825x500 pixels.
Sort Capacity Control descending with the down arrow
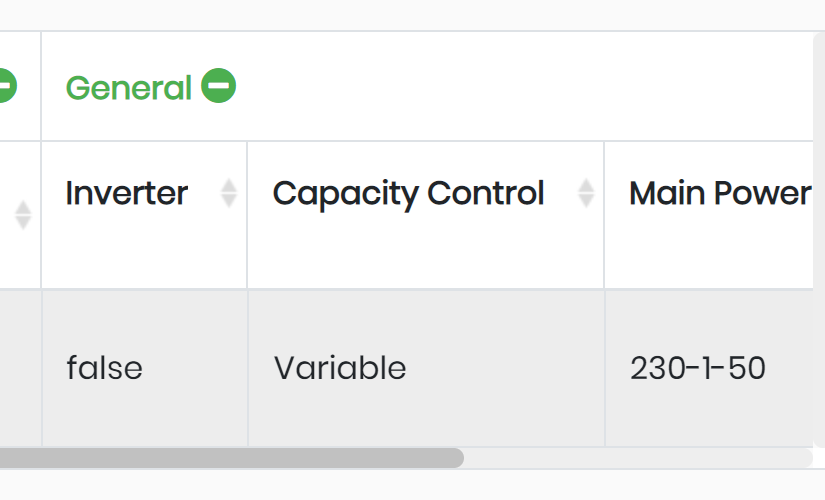[x=586, y=201]
